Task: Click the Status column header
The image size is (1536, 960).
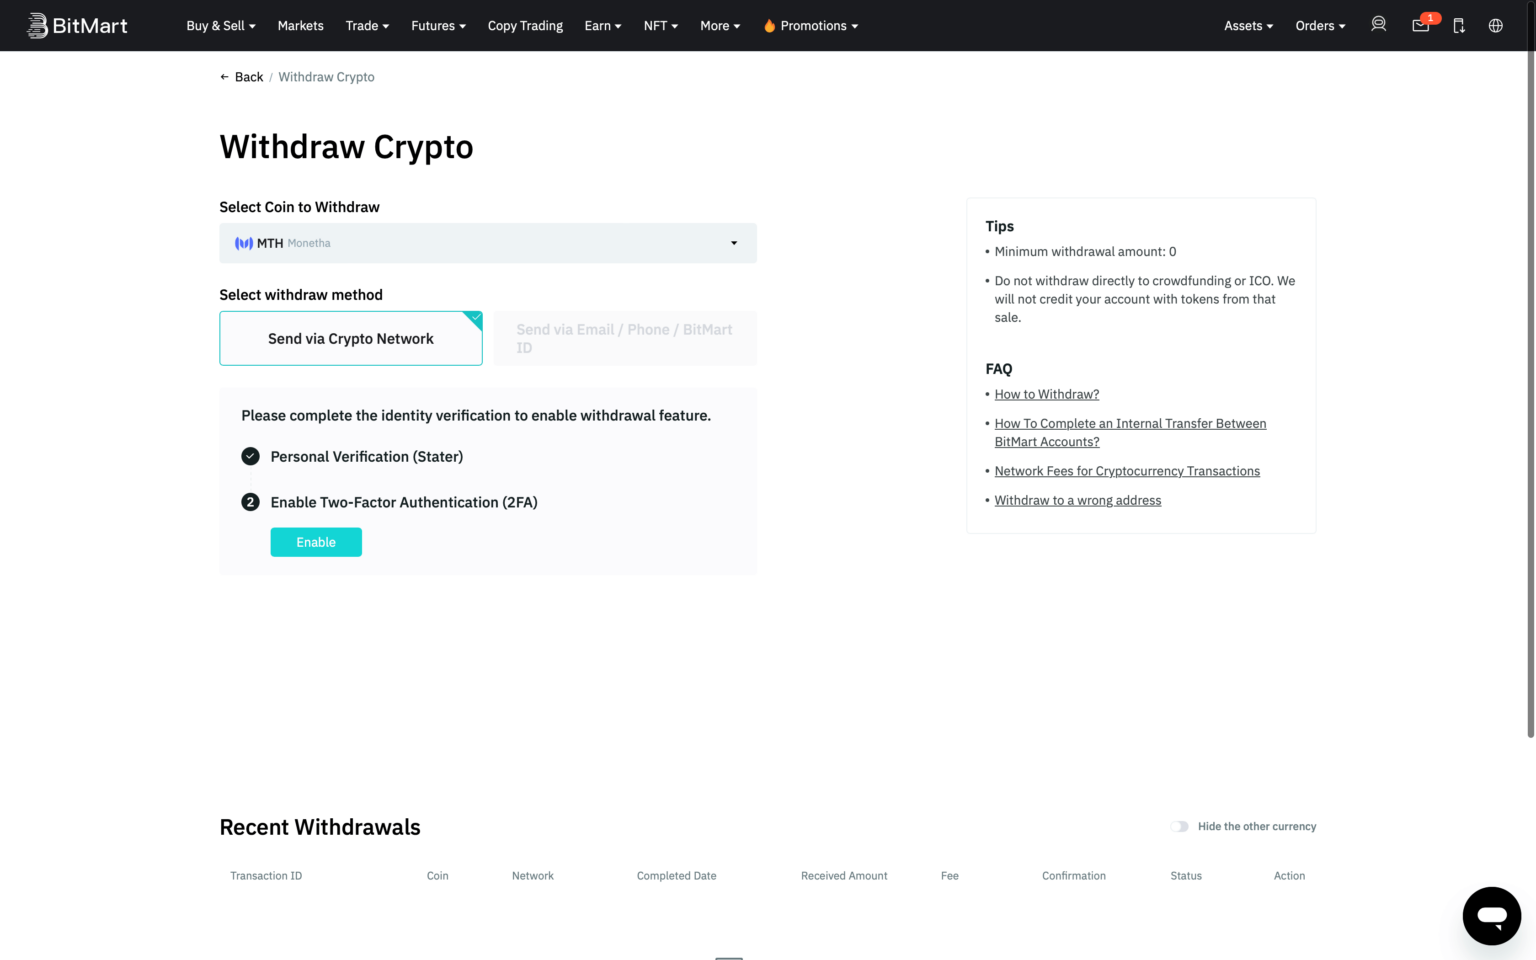Action: pos(1186,876)
